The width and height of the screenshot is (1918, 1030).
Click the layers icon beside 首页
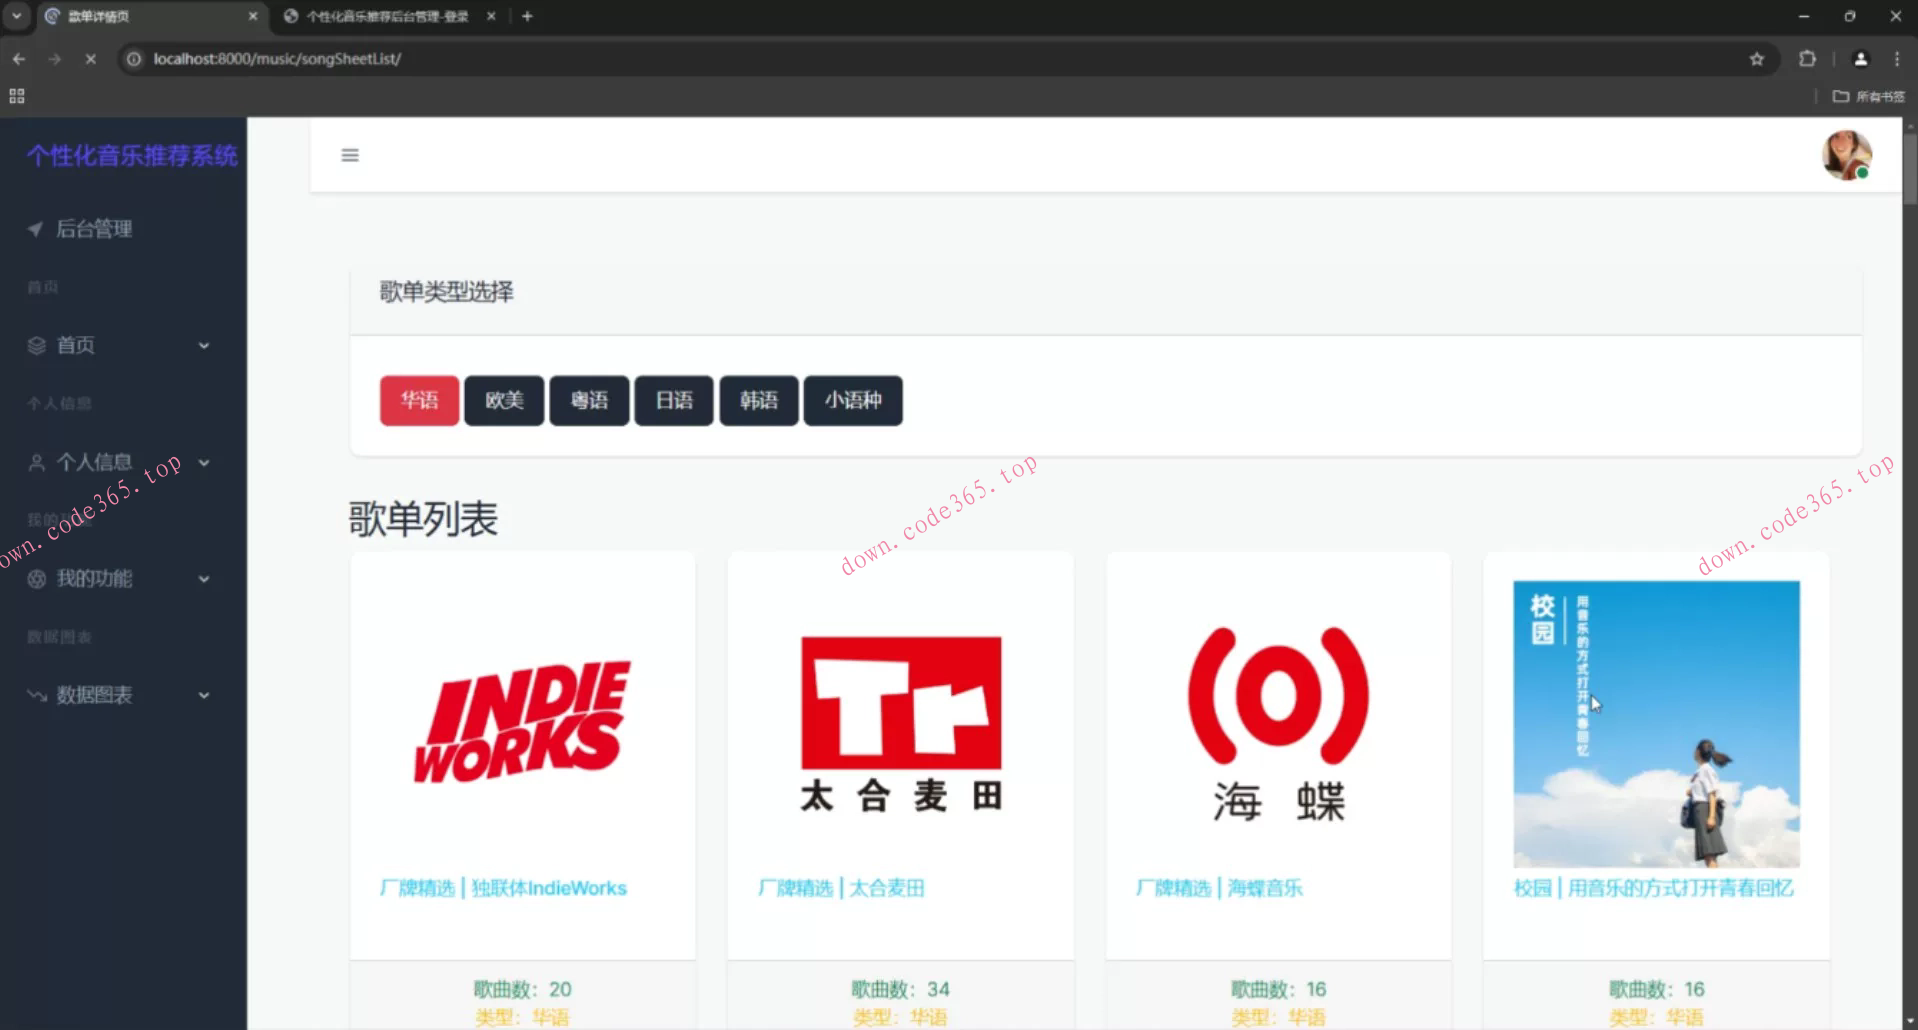pyautogui.click(x=36, y=345)
